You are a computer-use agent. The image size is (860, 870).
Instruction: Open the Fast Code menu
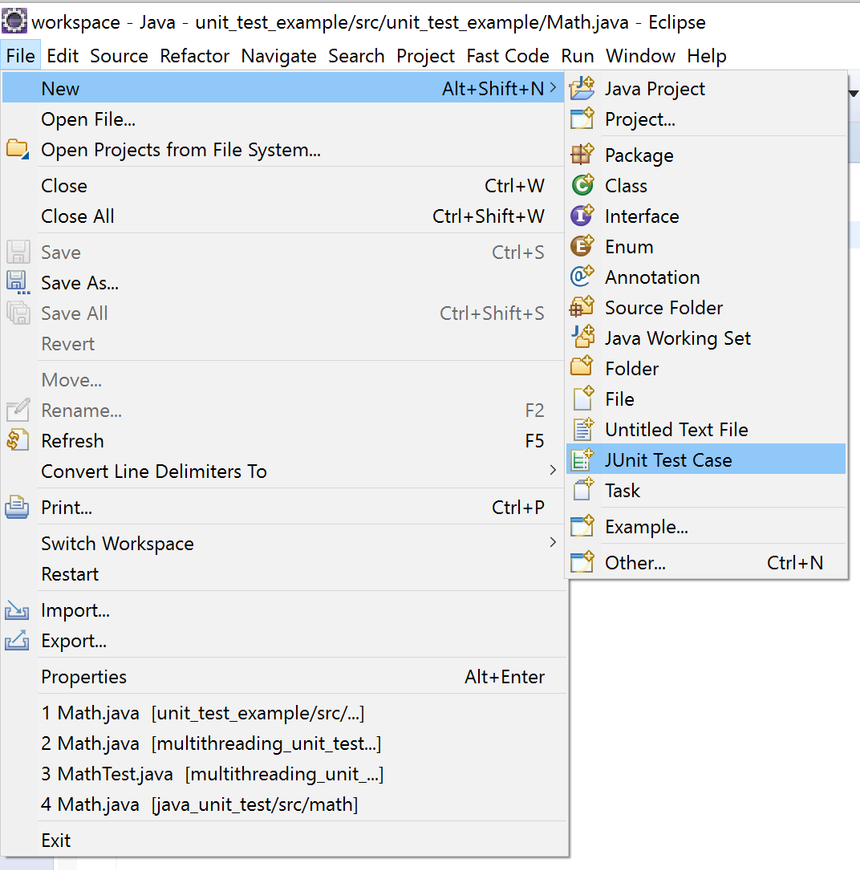click(507, 56)
